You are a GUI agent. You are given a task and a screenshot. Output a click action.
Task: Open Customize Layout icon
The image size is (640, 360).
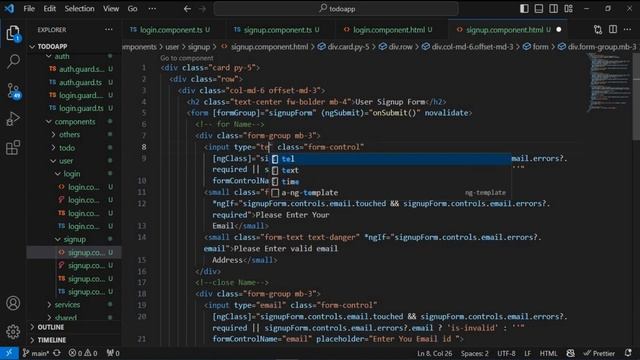tap(568, 9)
